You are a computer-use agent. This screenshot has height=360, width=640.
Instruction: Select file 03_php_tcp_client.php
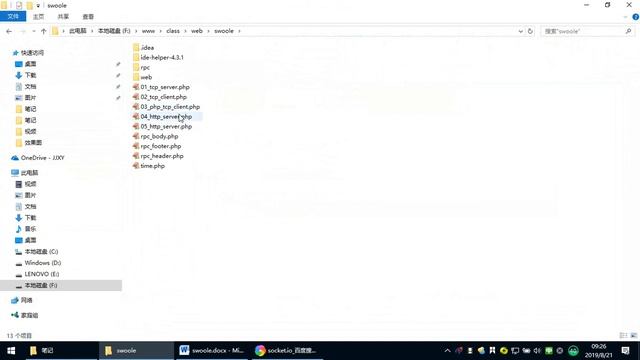pos(167,107)
